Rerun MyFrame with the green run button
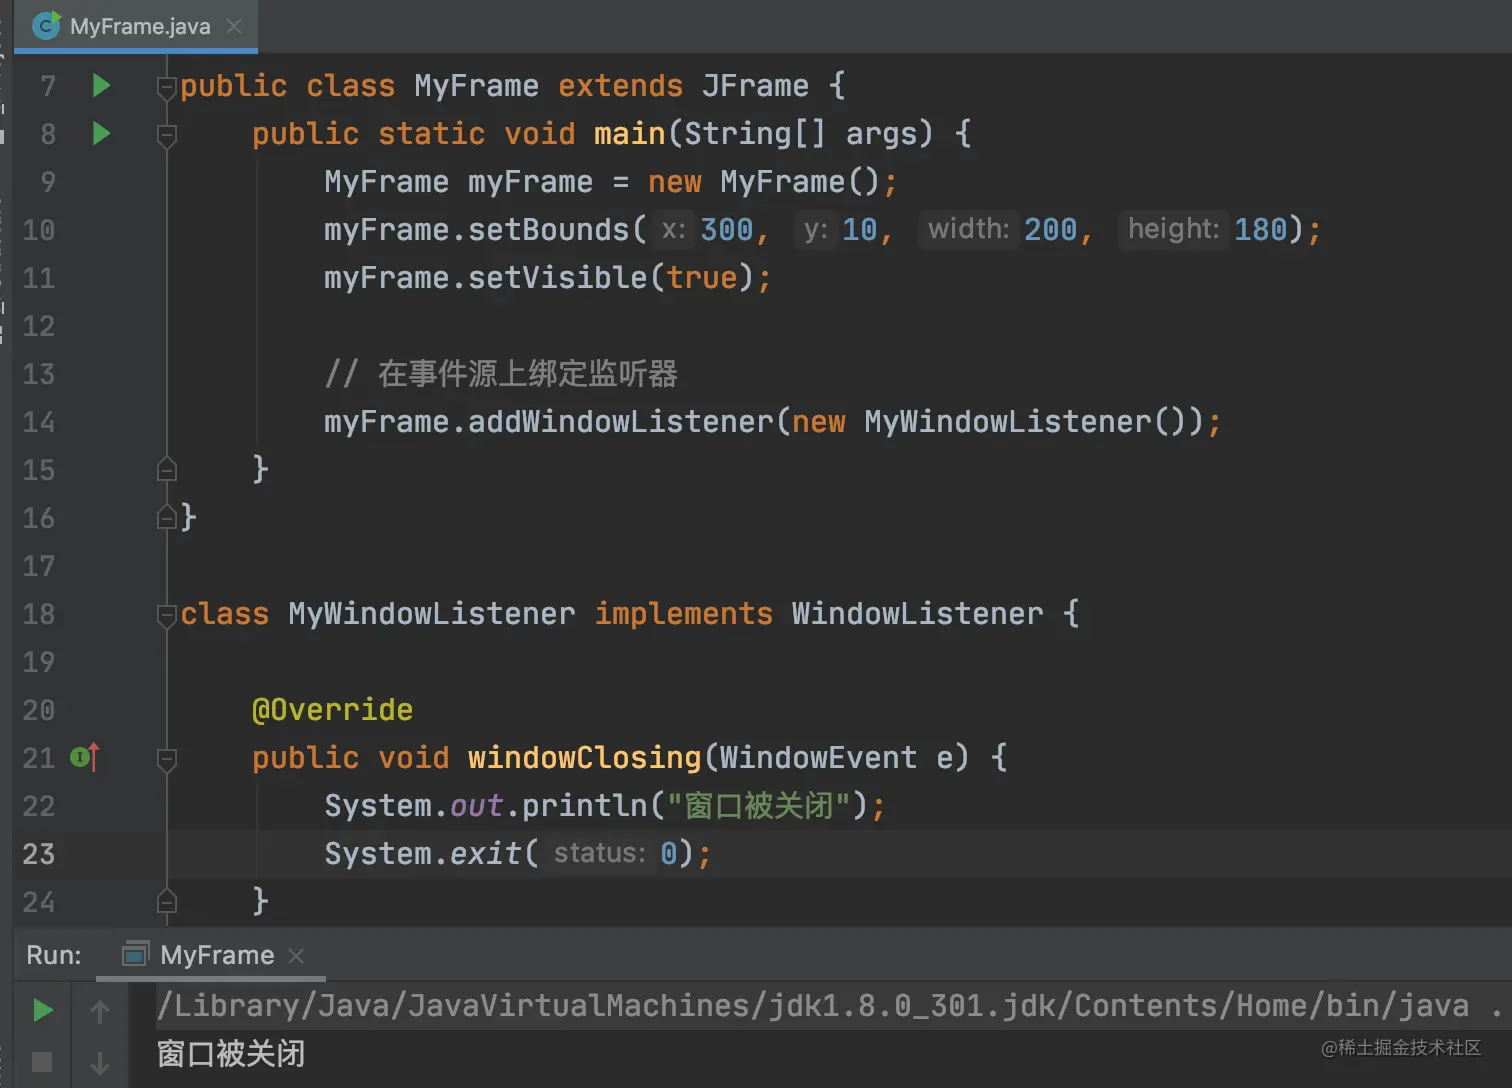 click(x=42, y=1010)
